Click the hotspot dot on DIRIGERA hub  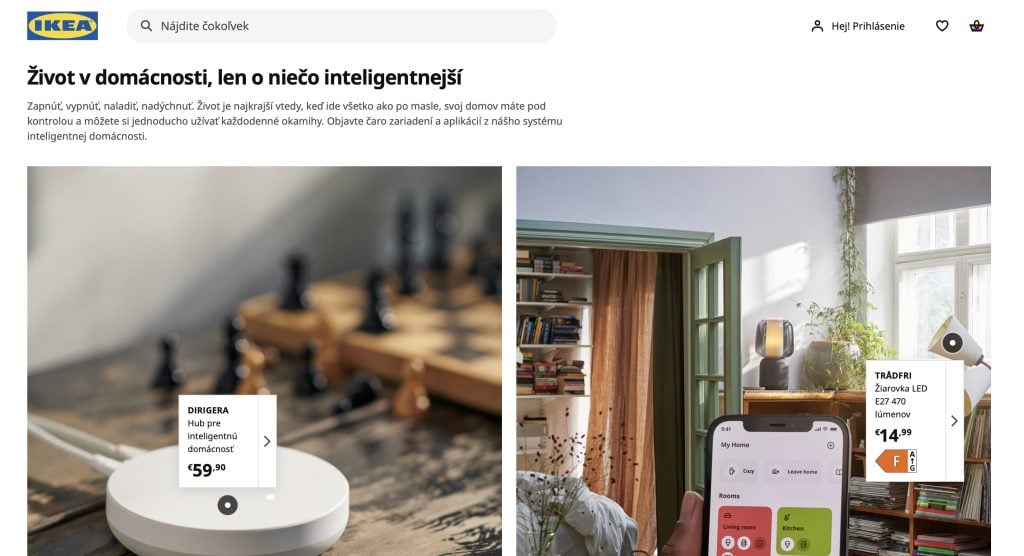pos(227,505)
